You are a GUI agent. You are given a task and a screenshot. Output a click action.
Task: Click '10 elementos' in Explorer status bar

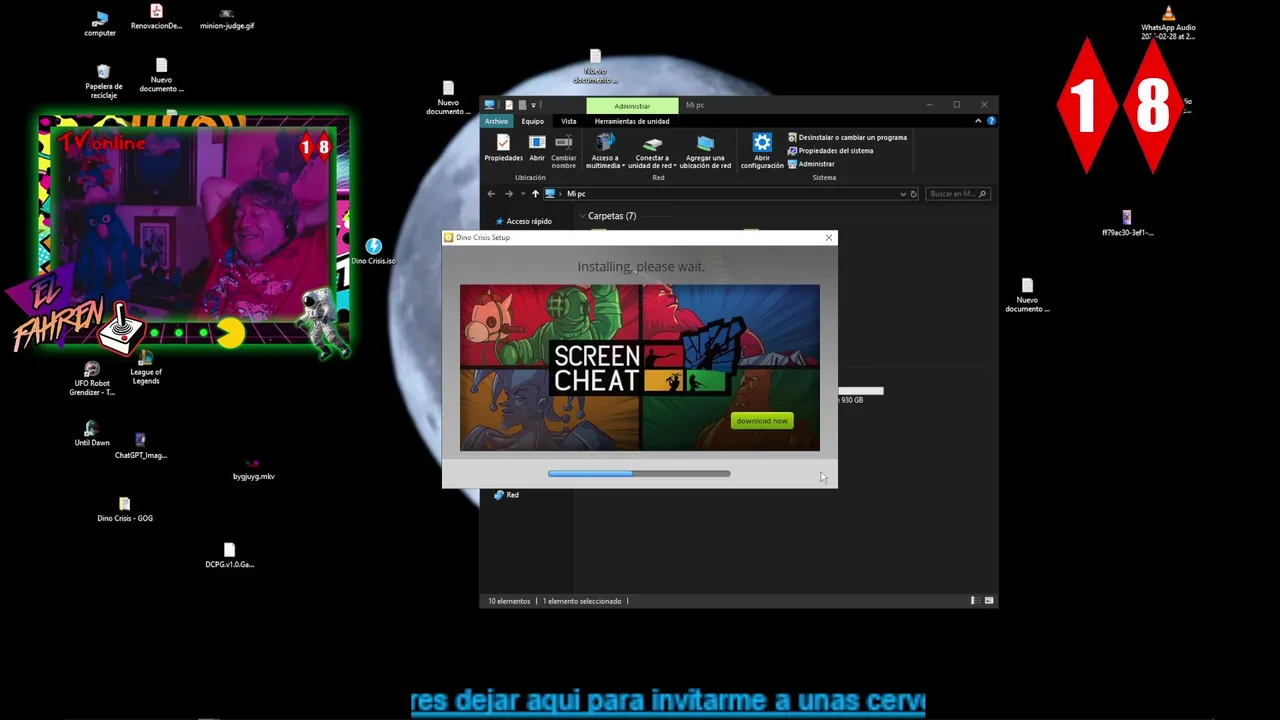coord(509,601)
